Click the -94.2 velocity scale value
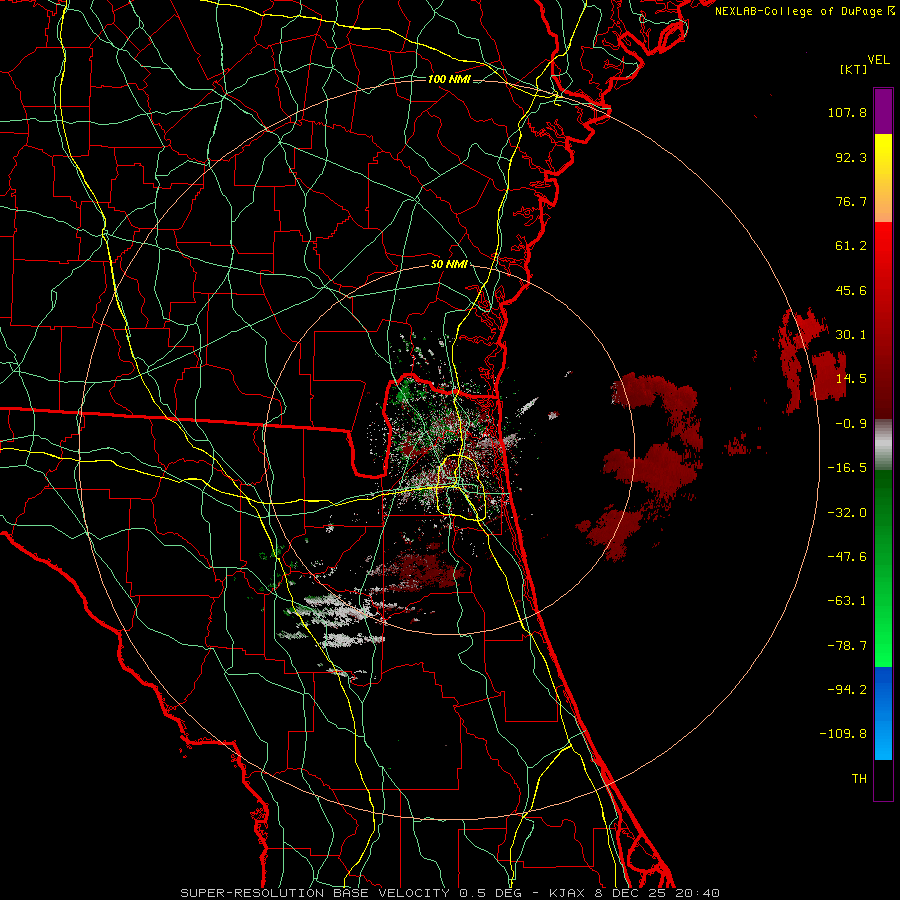Screen dimensions: 900x900 coord(847,690)
